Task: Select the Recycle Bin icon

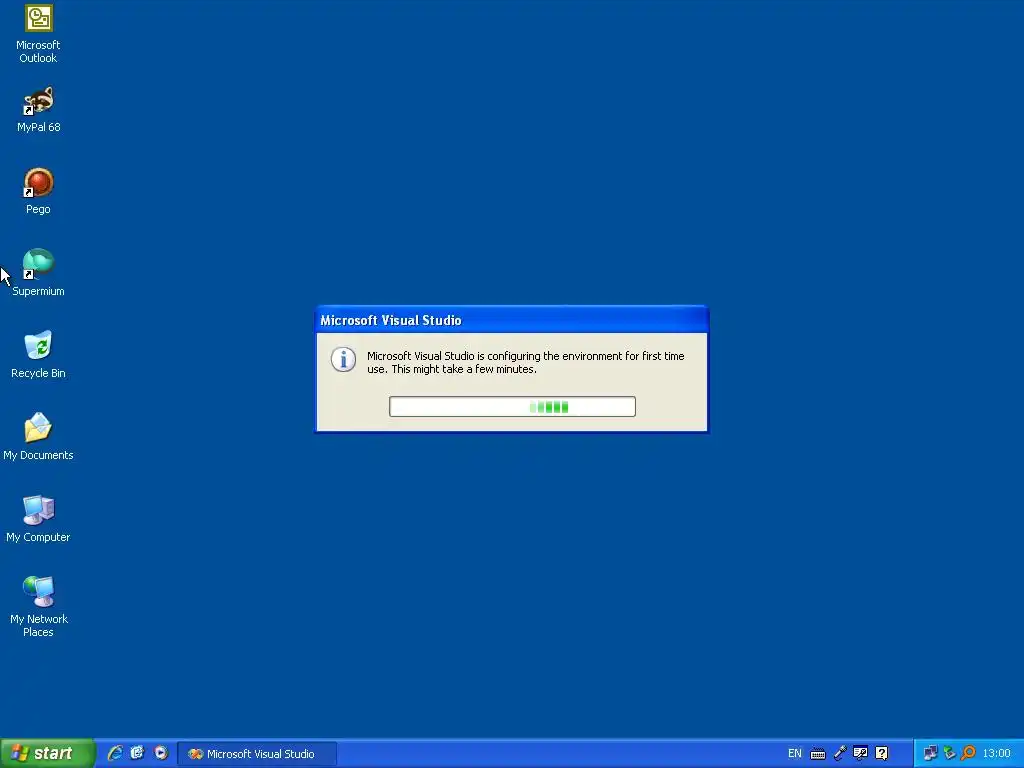Action: point(38,355)
